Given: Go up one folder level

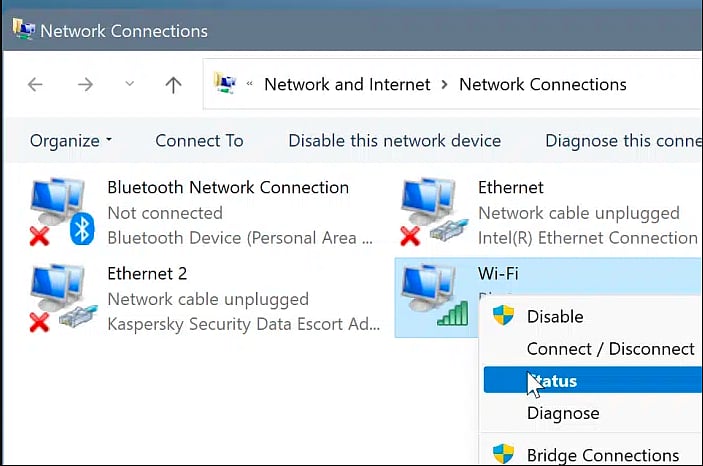Looking at the screenshot, I should click(x=173, y=85).
